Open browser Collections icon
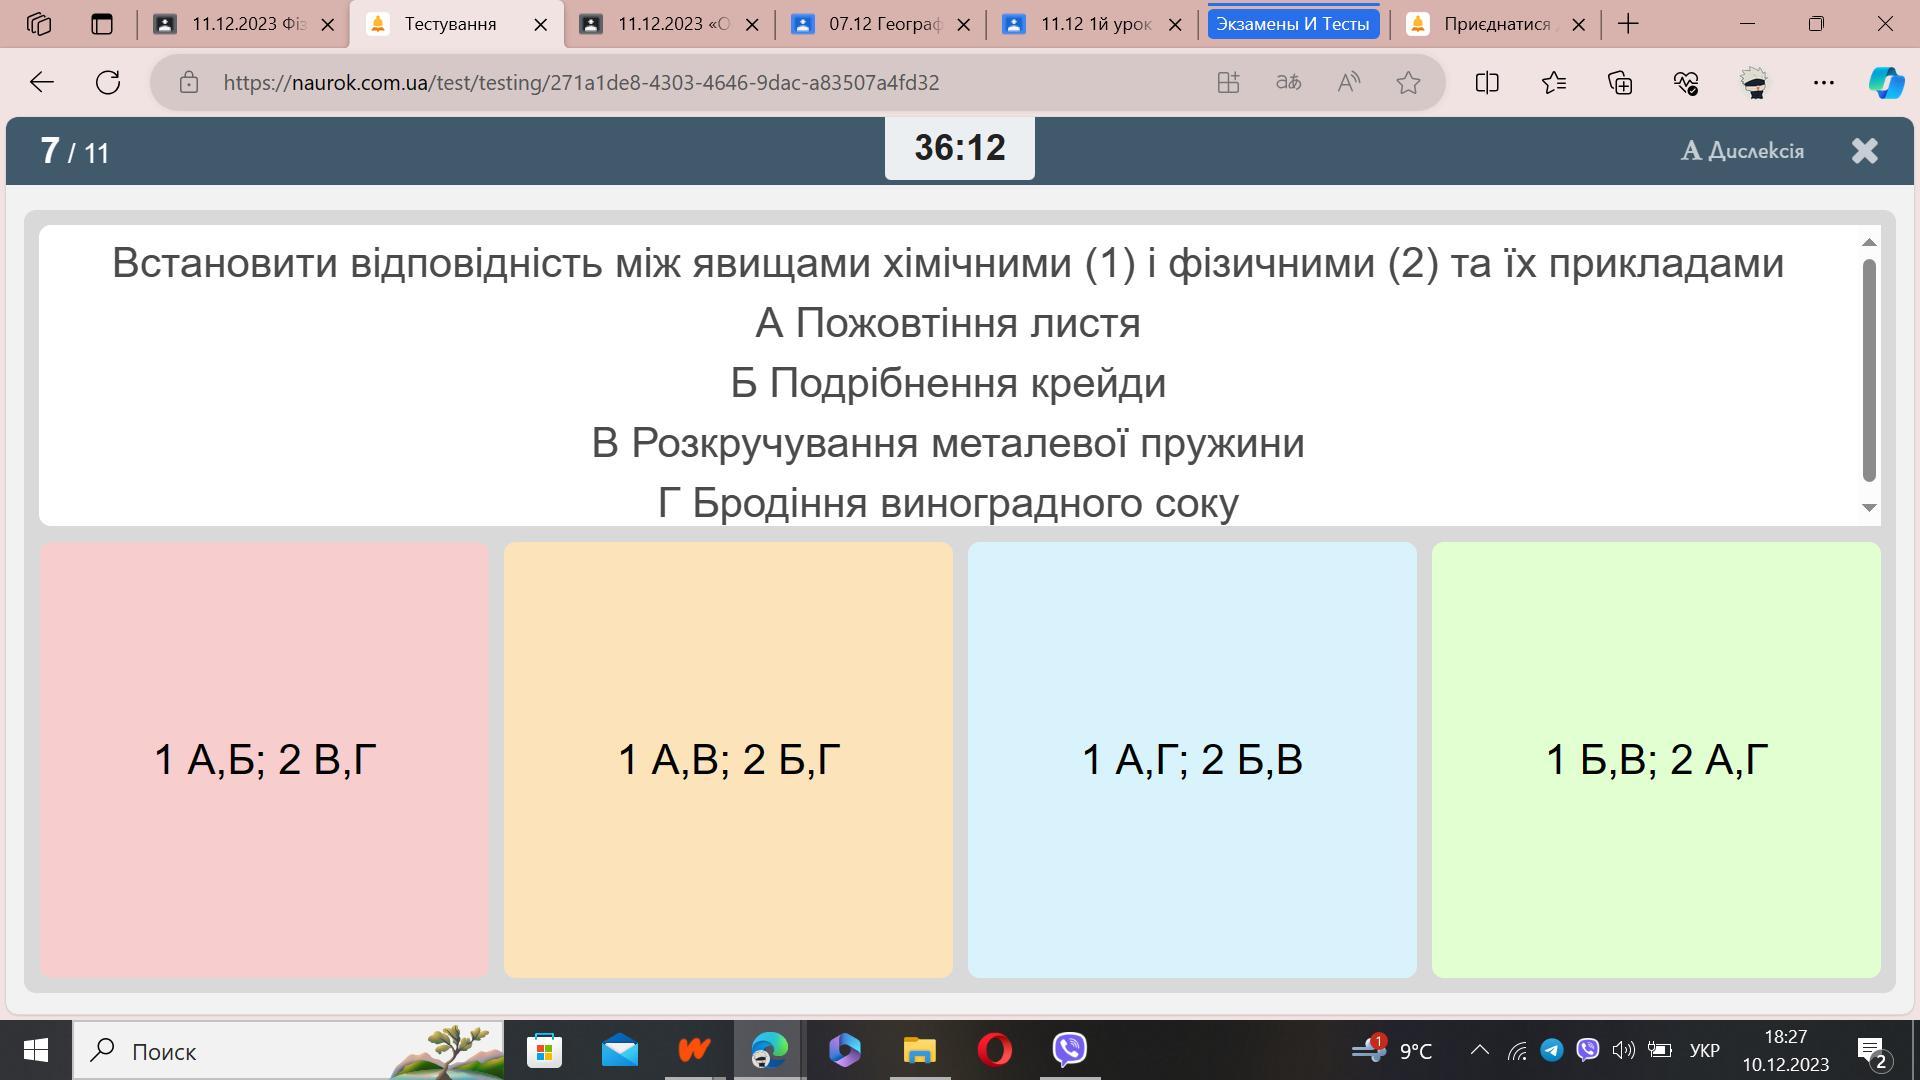Screen dimensions: 1920x1080 click(x=1620, y=83)
